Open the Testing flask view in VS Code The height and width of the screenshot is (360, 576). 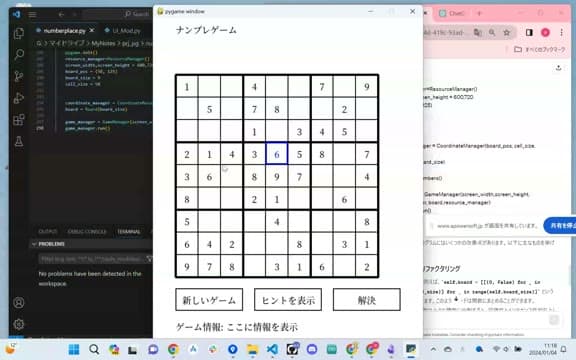(19, 141)
